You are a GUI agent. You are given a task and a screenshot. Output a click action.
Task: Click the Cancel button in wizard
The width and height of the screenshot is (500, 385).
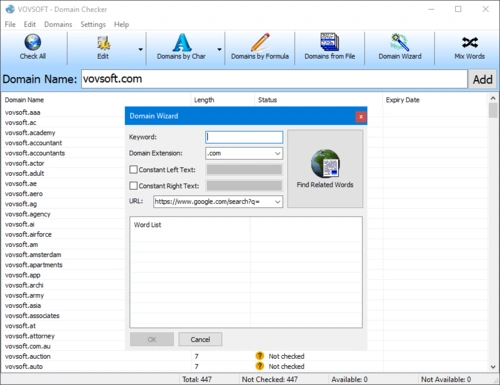pyautogui.click(x=200, y=339)
